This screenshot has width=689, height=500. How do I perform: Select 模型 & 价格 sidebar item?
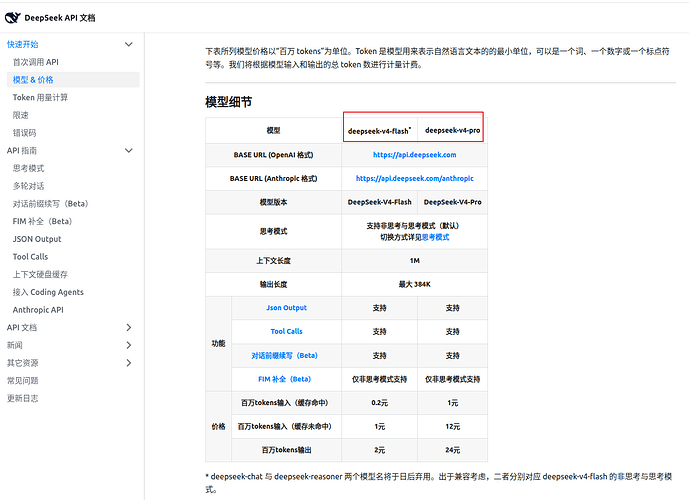click(73, 80)
